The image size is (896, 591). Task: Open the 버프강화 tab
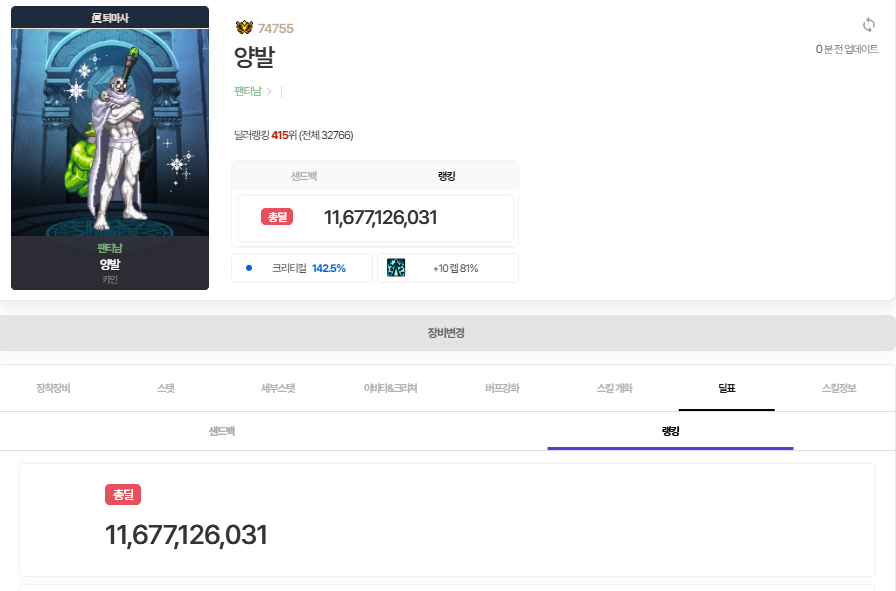[502, 388]
